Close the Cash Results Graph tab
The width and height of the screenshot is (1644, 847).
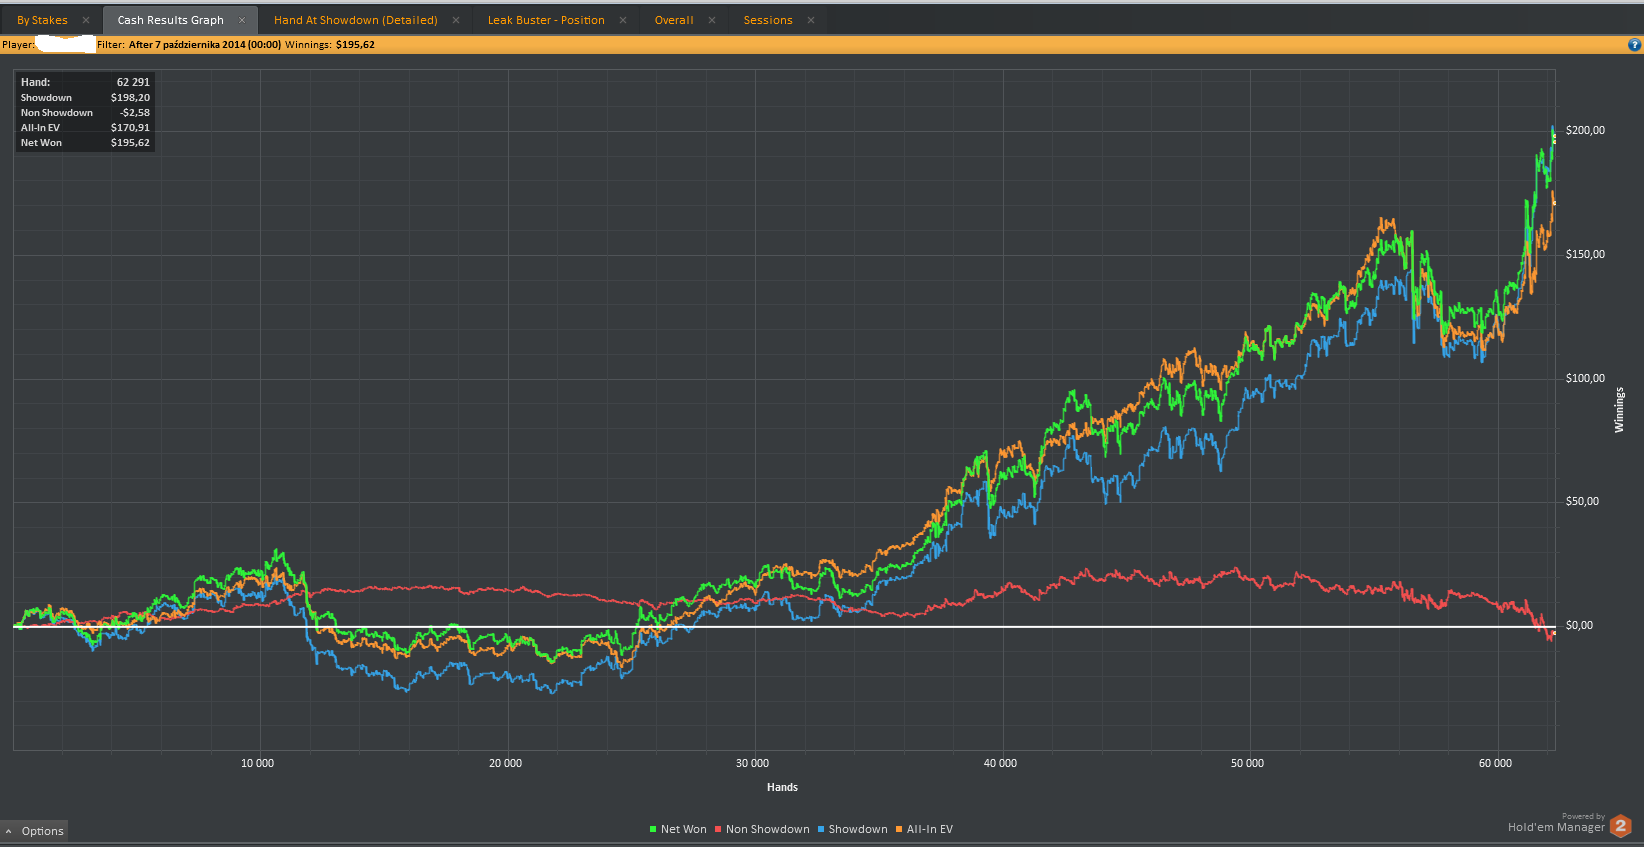(x=242, y=20)
